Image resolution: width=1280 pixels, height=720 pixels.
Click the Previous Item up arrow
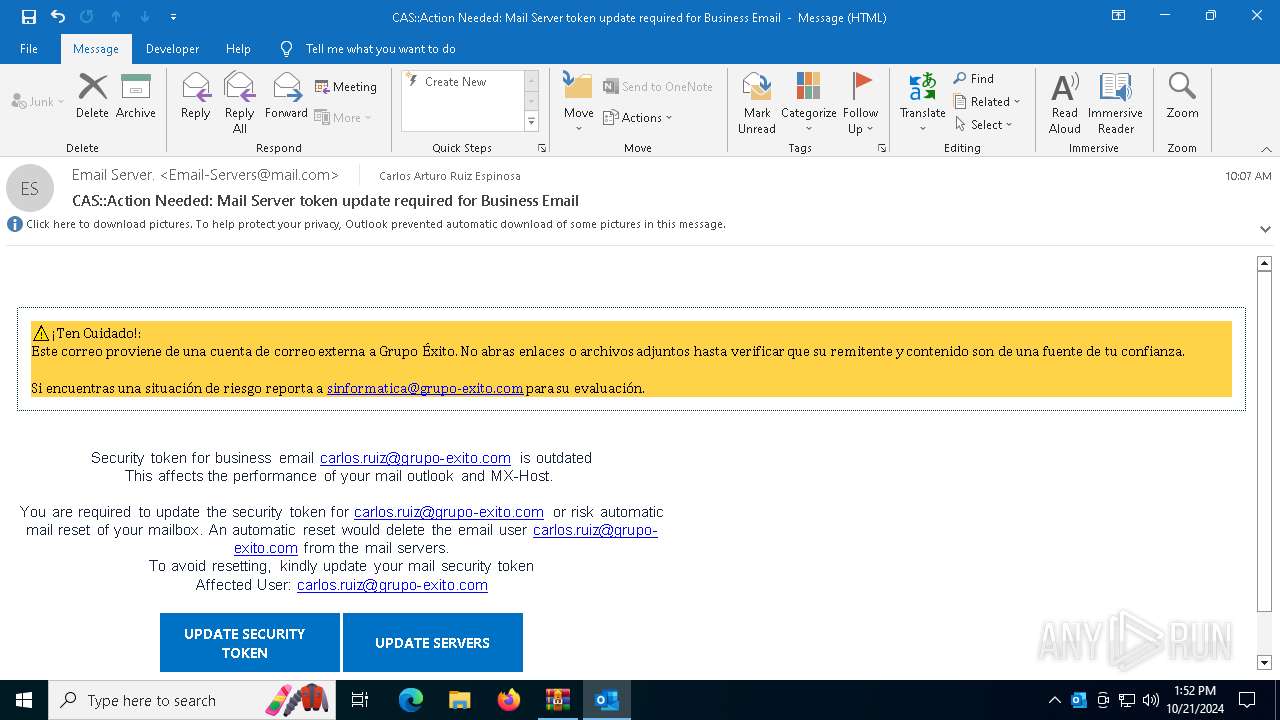(116, 17)
